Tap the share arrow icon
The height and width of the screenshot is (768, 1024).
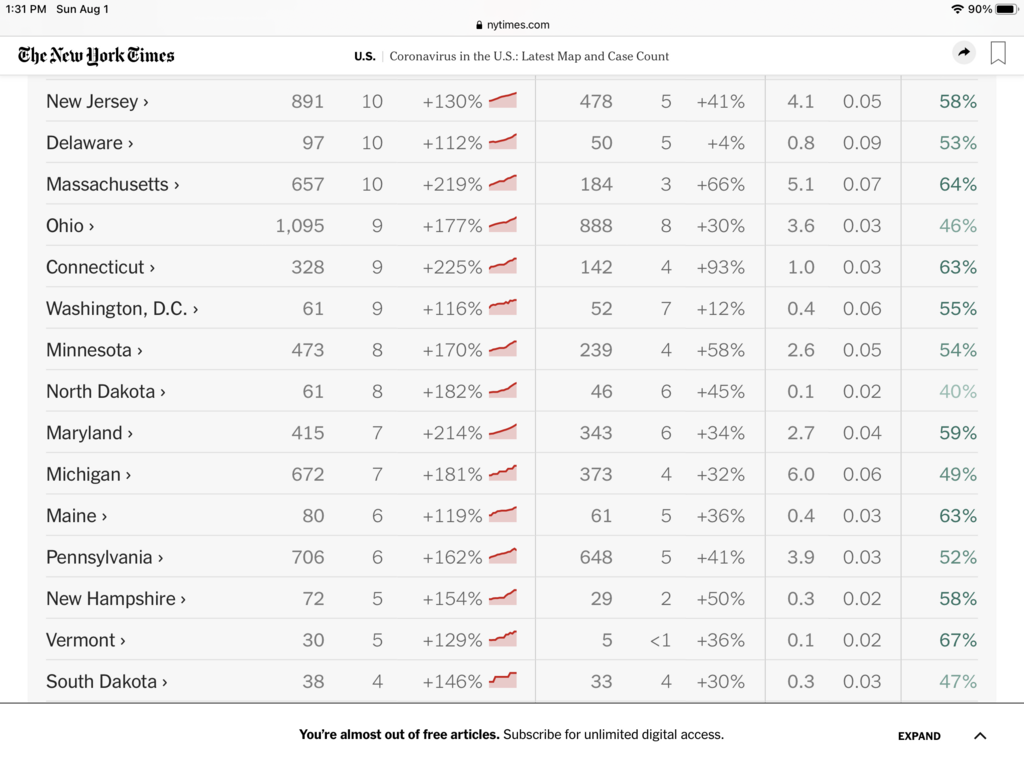coord(964,54)
